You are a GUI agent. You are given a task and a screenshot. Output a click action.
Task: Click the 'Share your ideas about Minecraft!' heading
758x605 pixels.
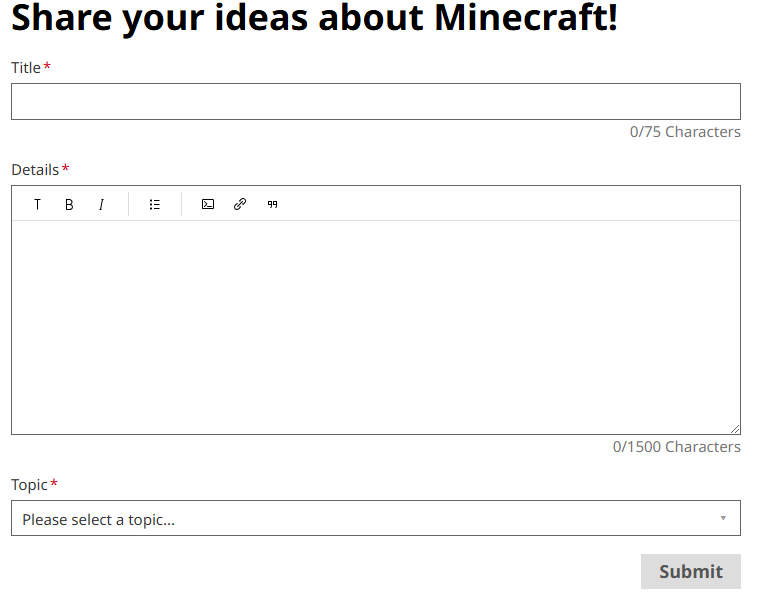tap(314, 18)
